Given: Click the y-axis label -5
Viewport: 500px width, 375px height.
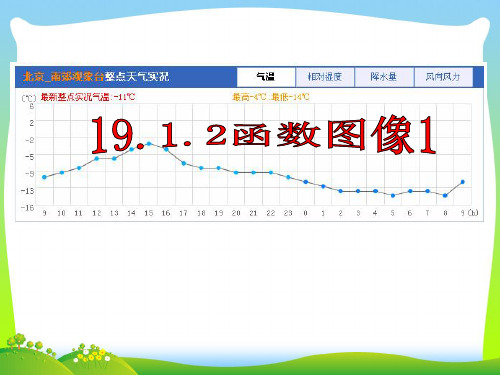Looking at the screenshot, I should pos(29,156).
